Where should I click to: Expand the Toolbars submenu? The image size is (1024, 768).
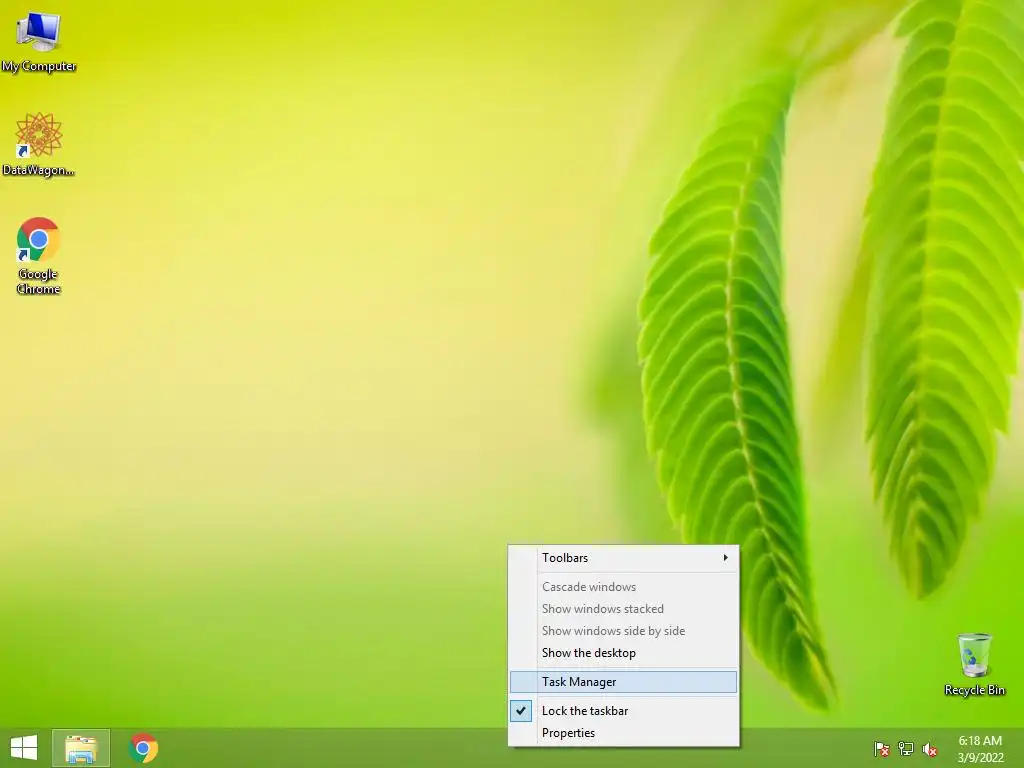(624, 558)
